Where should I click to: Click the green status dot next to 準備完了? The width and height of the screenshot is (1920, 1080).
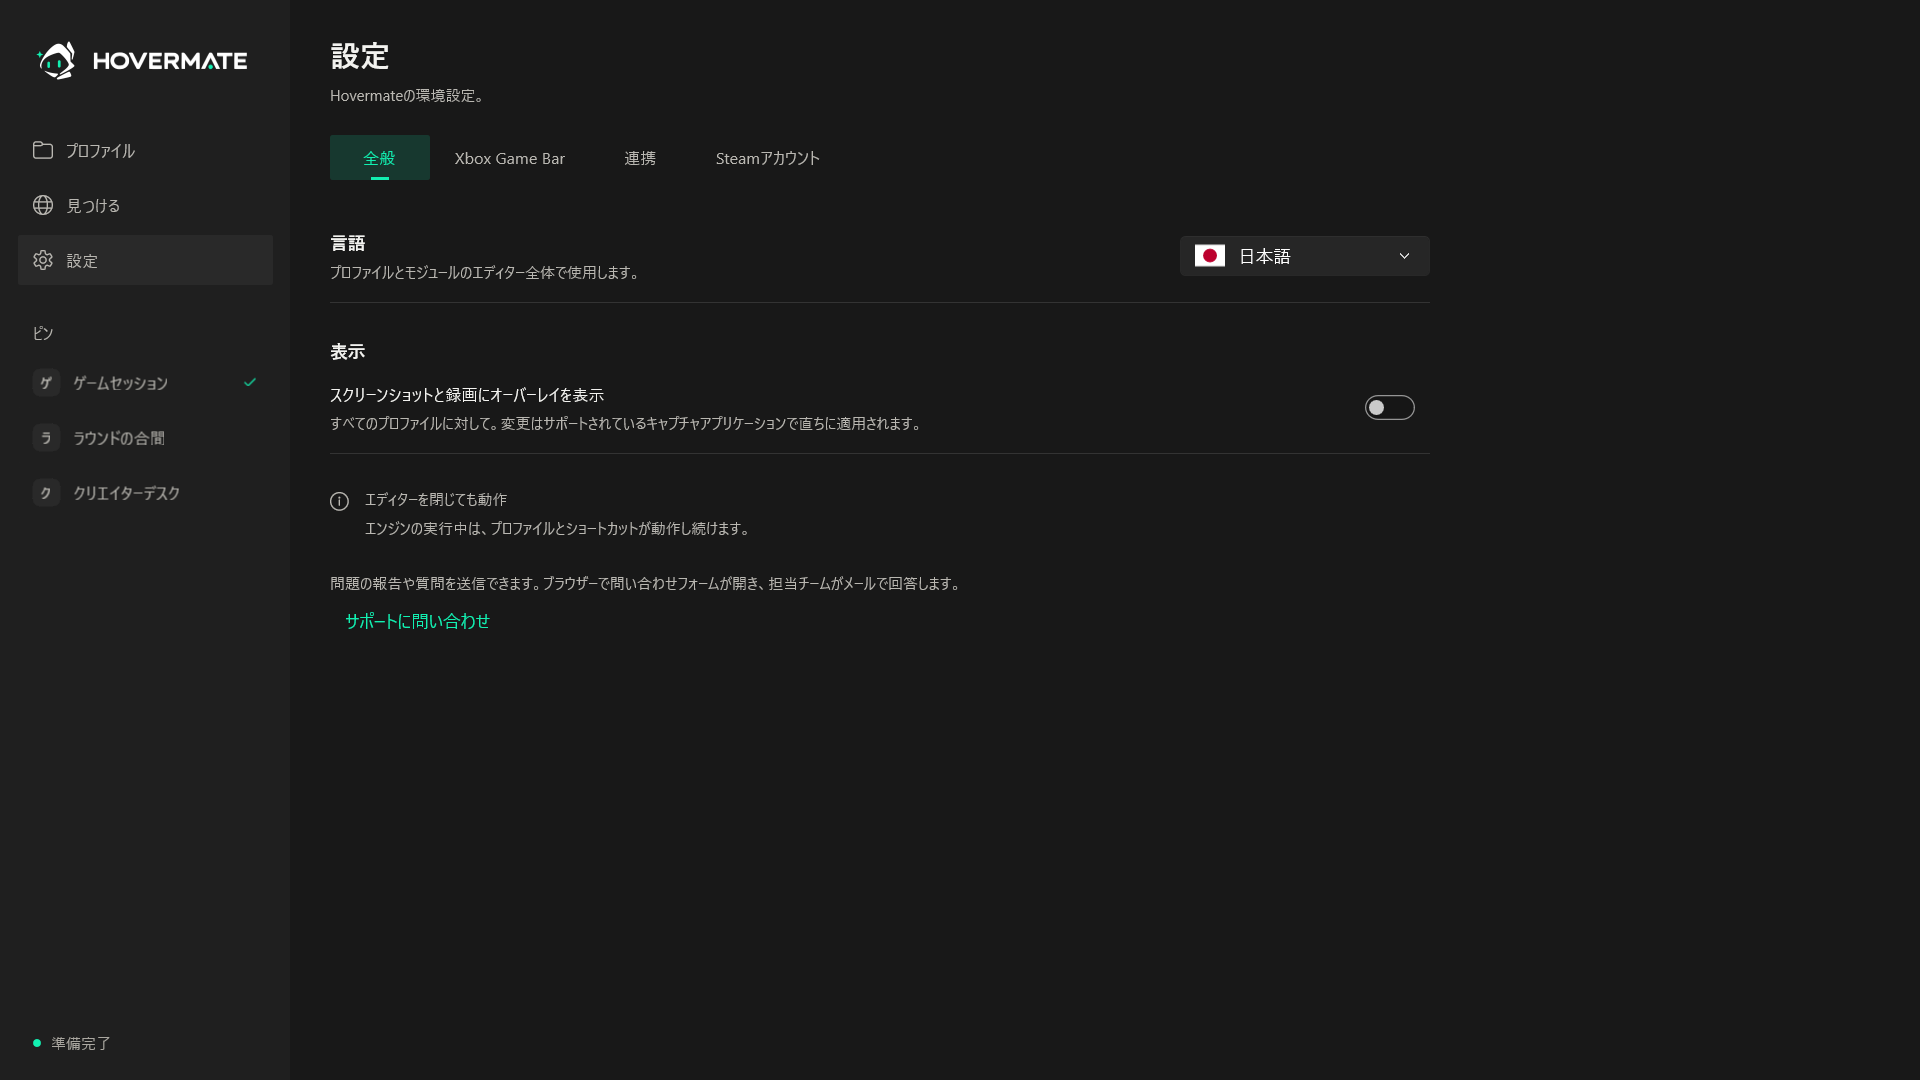coord(37,1043)
